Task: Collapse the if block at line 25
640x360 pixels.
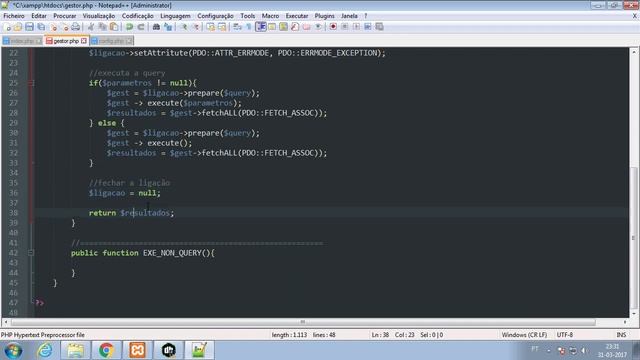Action: [31, 83]
